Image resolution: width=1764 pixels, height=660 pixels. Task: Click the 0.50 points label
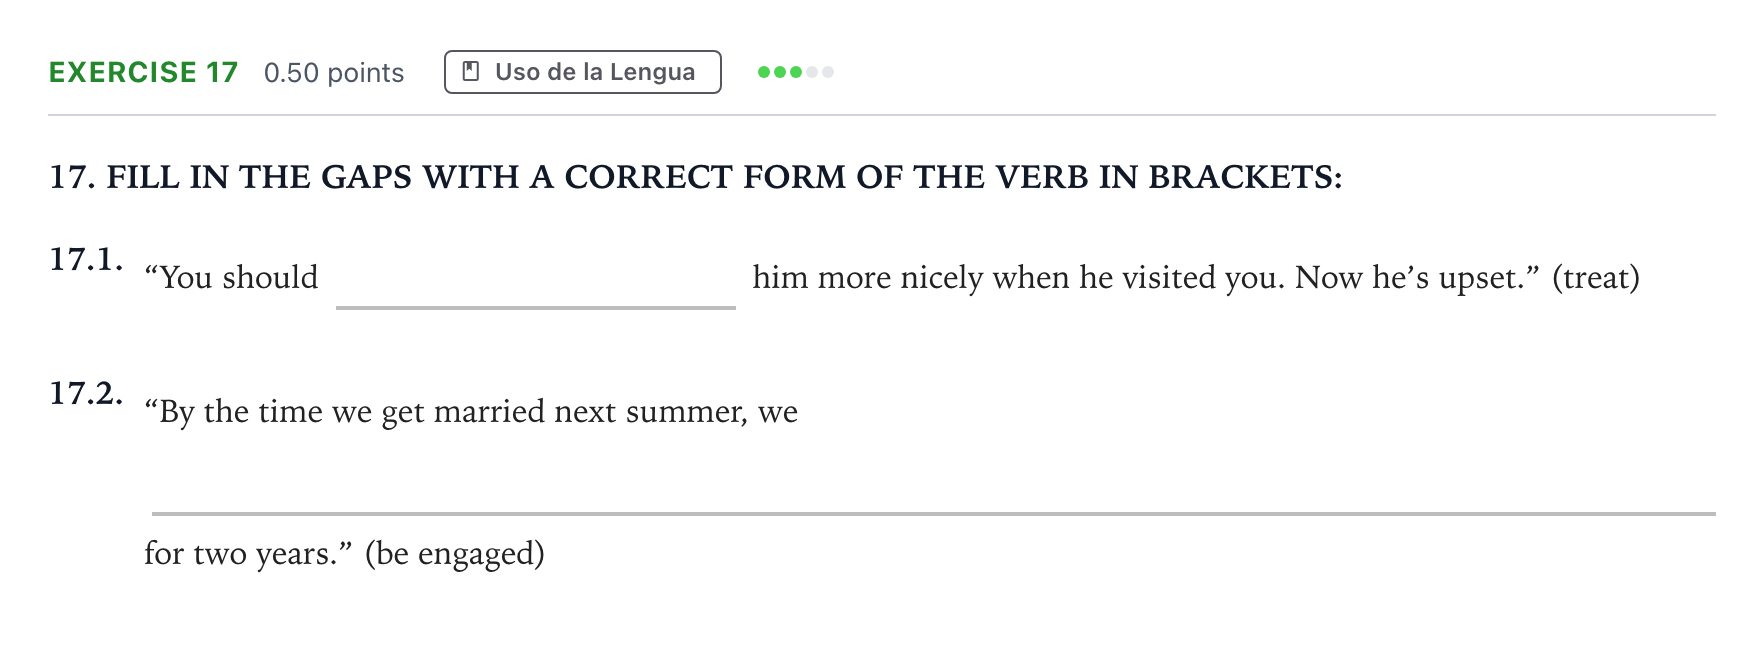334,73
